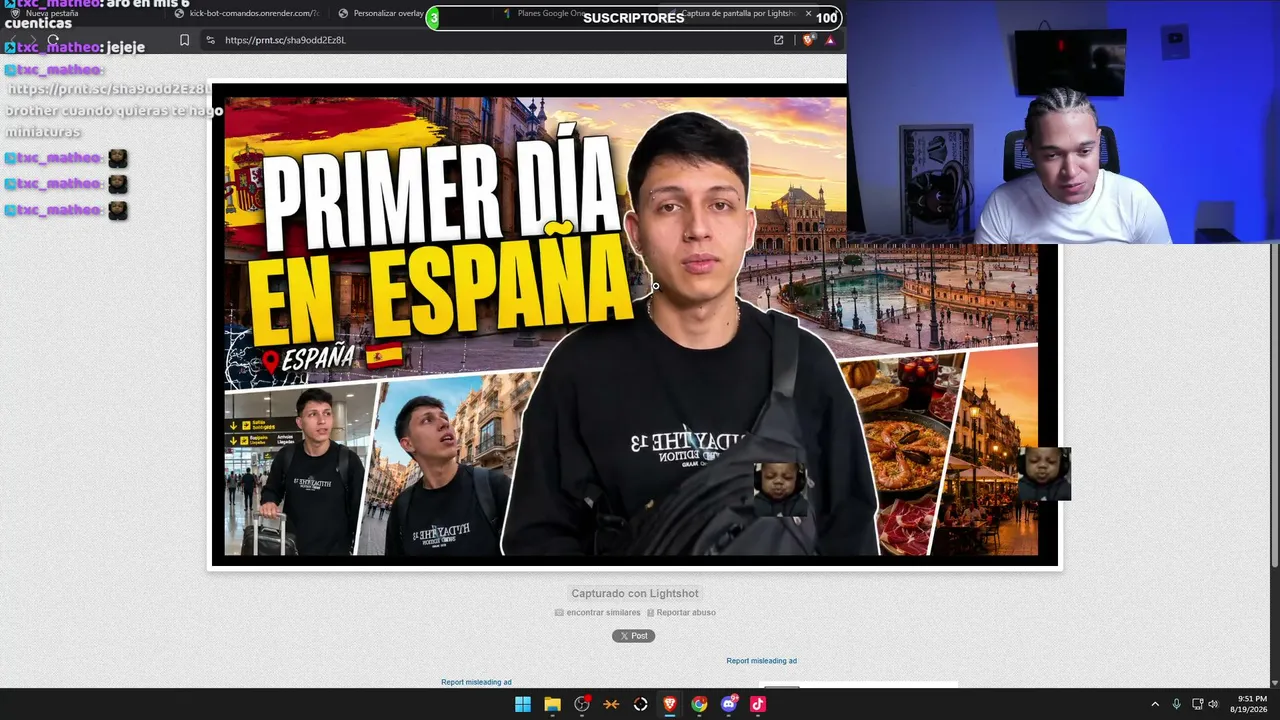Click the share icon in the address bar
Screen dimensions: 1280x720
(779, 40)
